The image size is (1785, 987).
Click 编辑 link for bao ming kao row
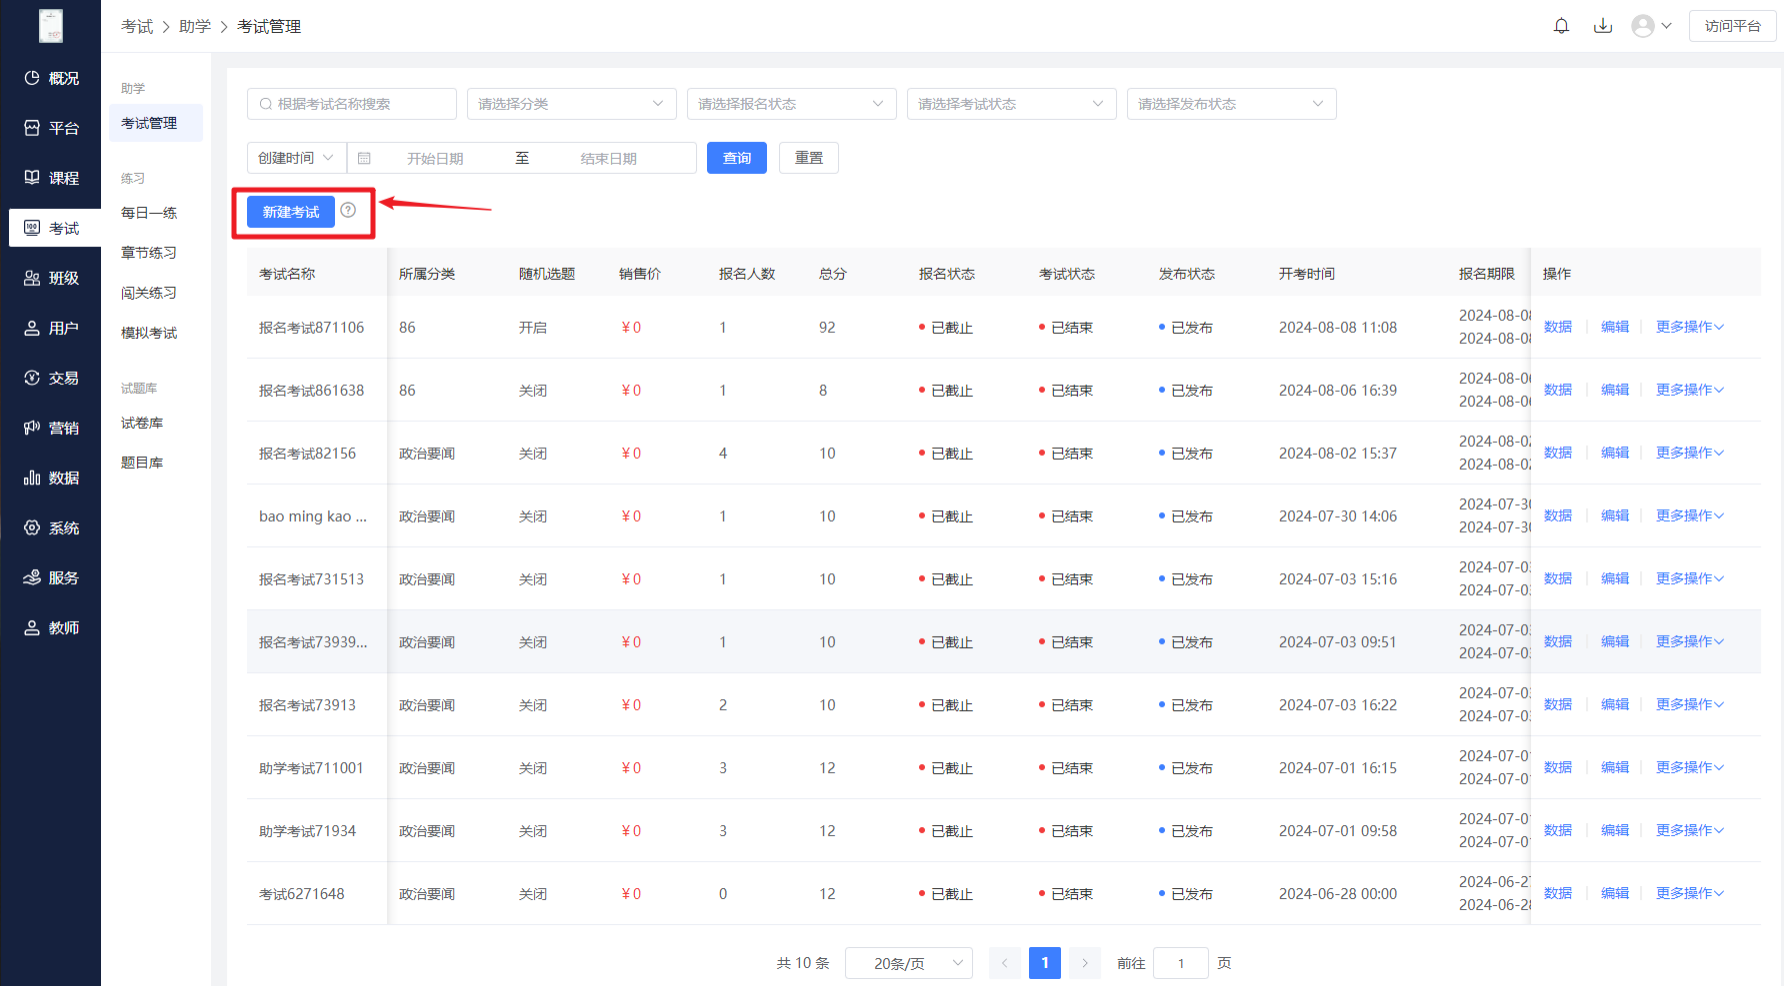1615,516
